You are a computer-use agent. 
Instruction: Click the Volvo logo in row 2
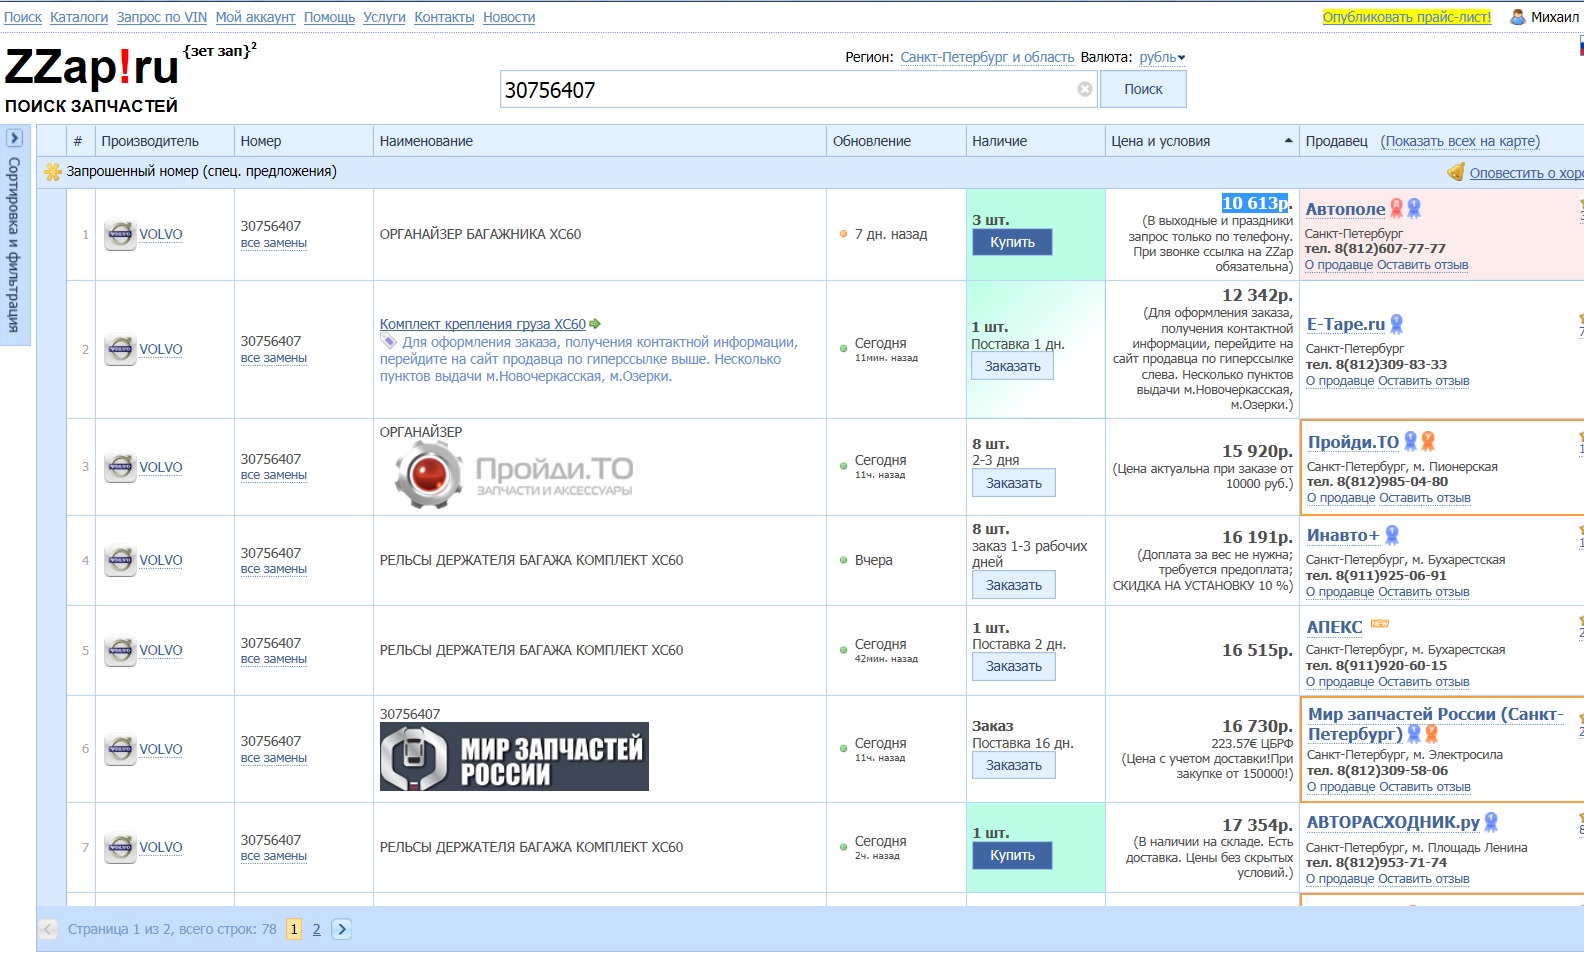pyautogui.click(x=121, y=350)
